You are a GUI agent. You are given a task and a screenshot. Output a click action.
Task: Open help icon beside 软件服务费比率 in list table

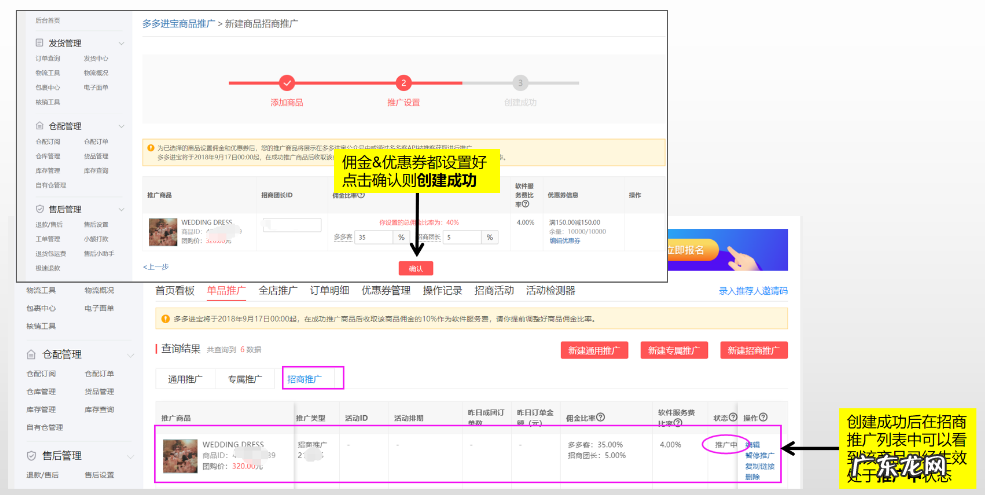680,423
